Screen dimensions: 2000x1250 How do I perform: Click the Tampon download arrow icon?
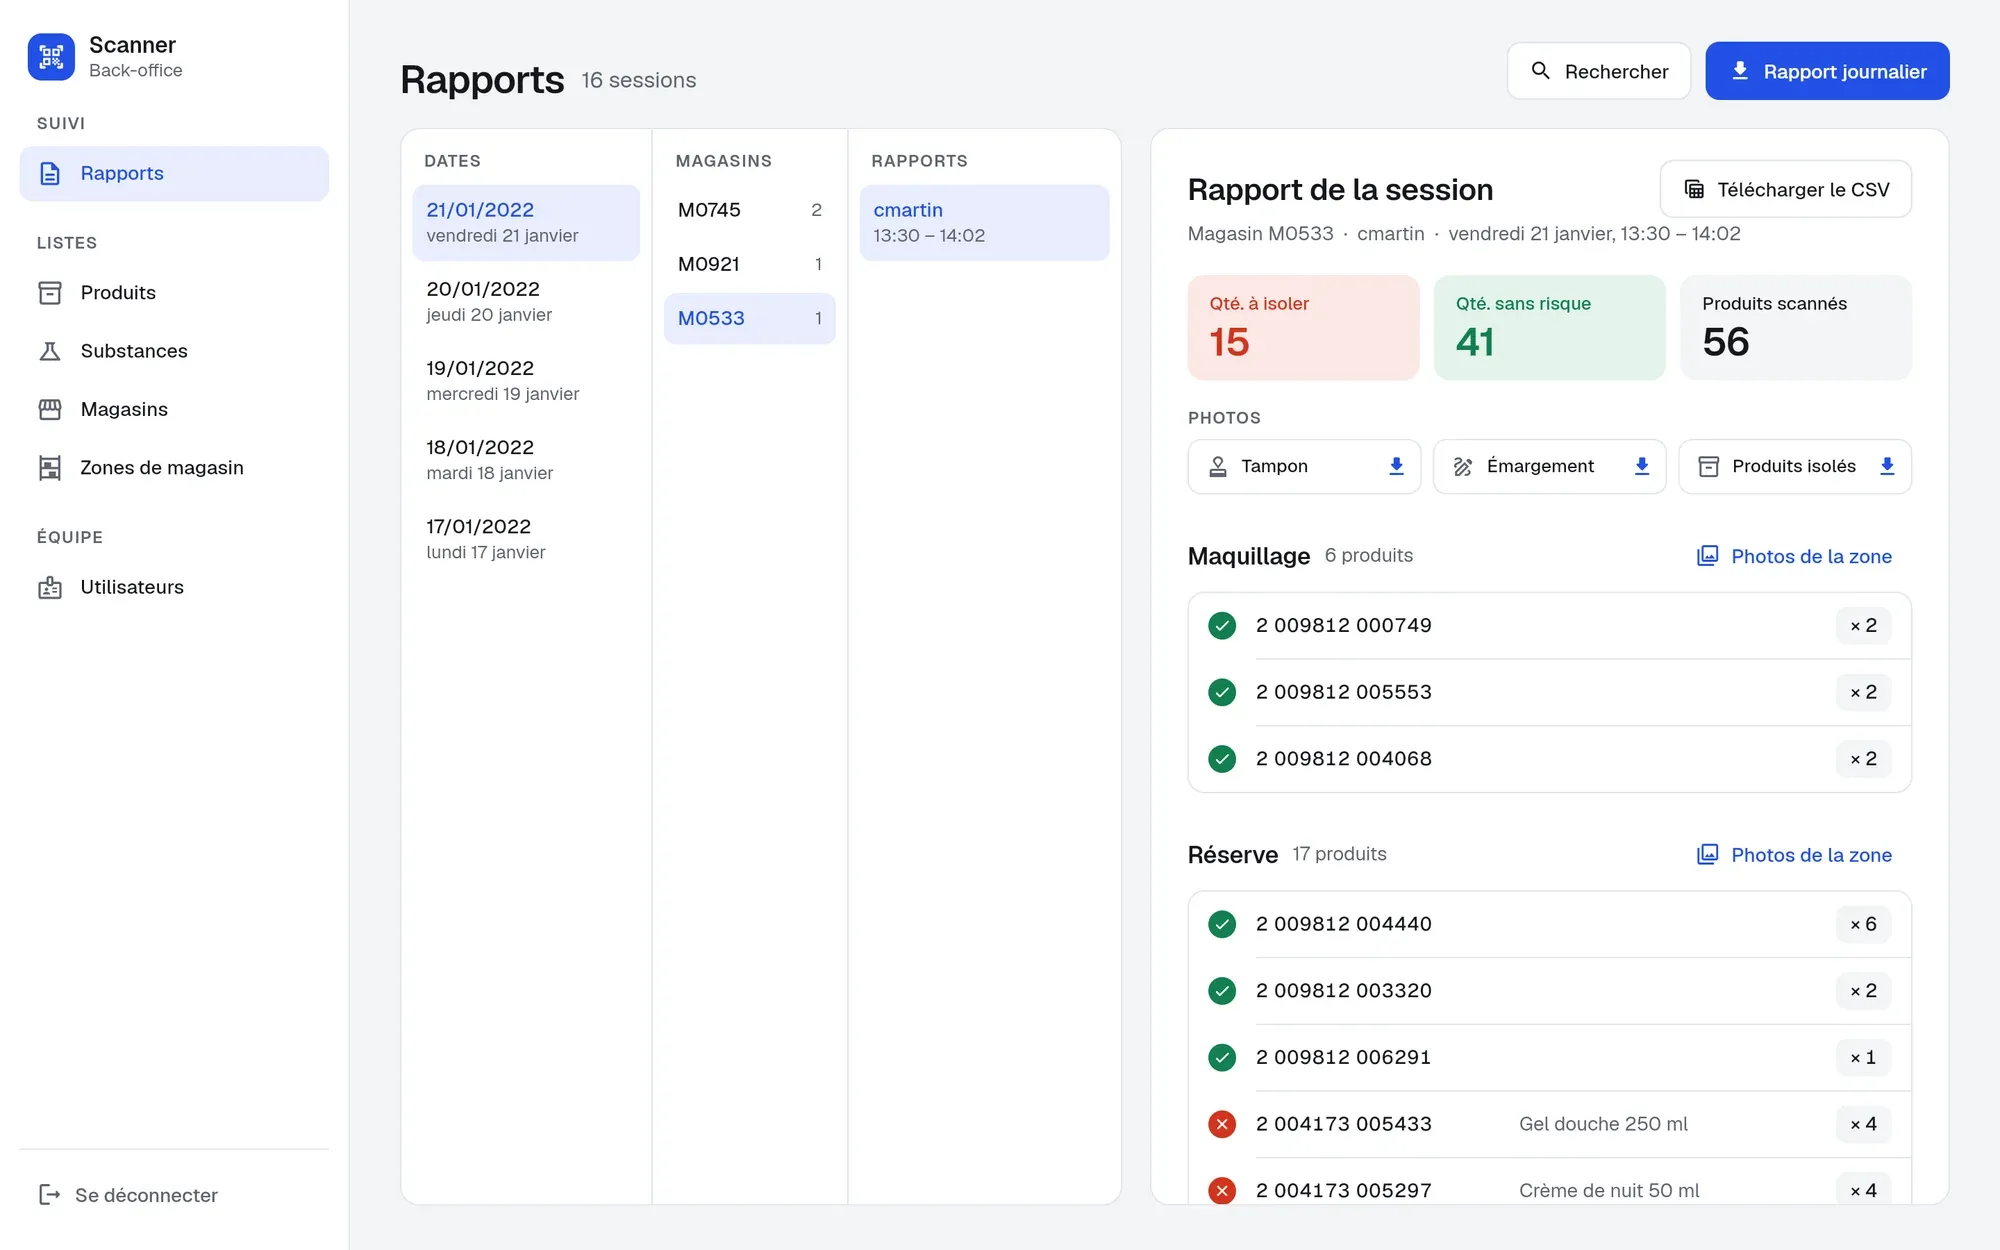(x=1397, y=466)
